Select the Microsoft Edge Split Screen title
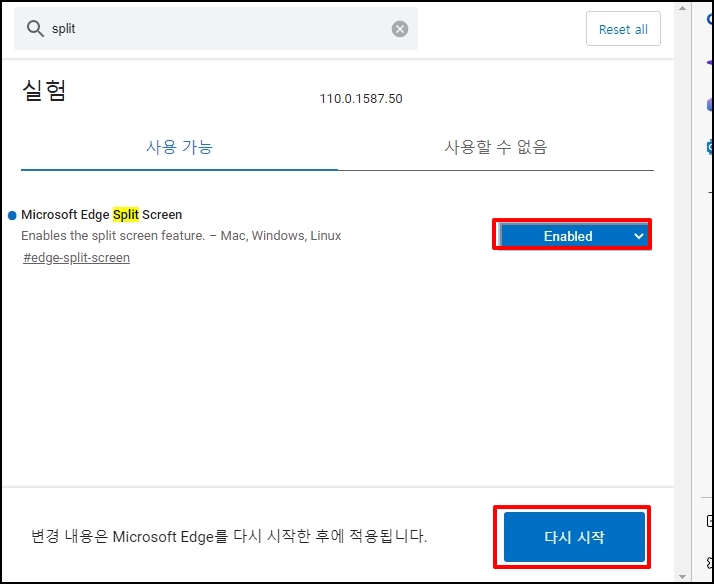Viewport: 714px width, 584px height. [102, 214]
